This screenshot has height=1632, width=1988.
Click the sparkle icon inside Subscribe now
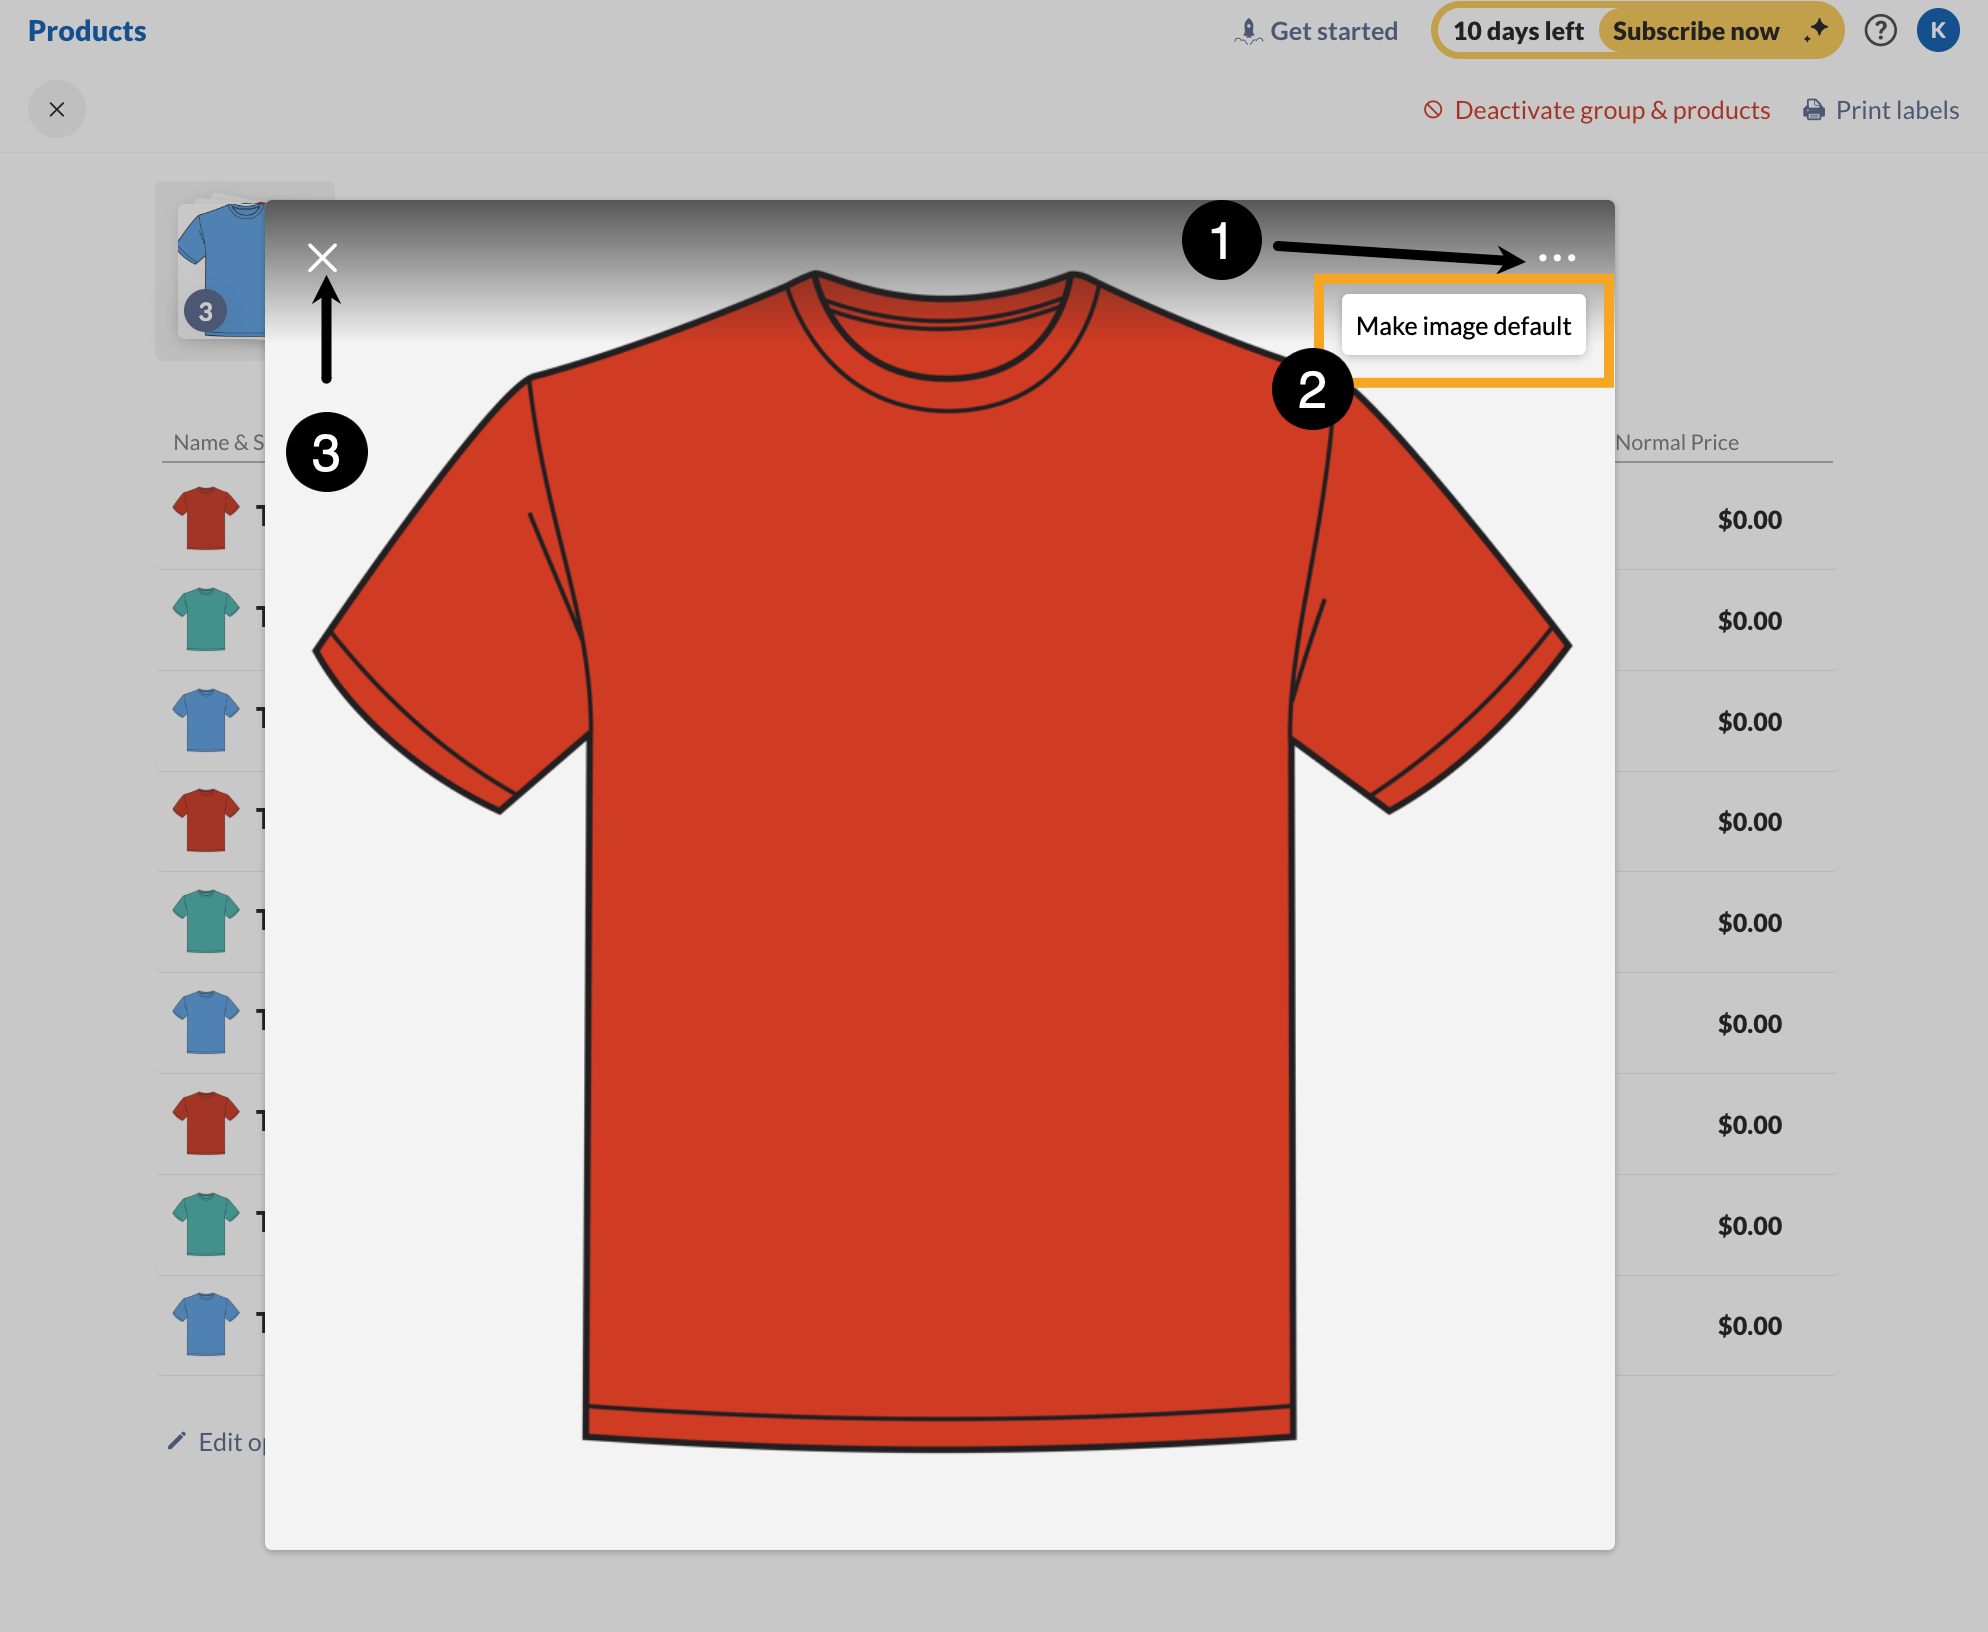1817,30
